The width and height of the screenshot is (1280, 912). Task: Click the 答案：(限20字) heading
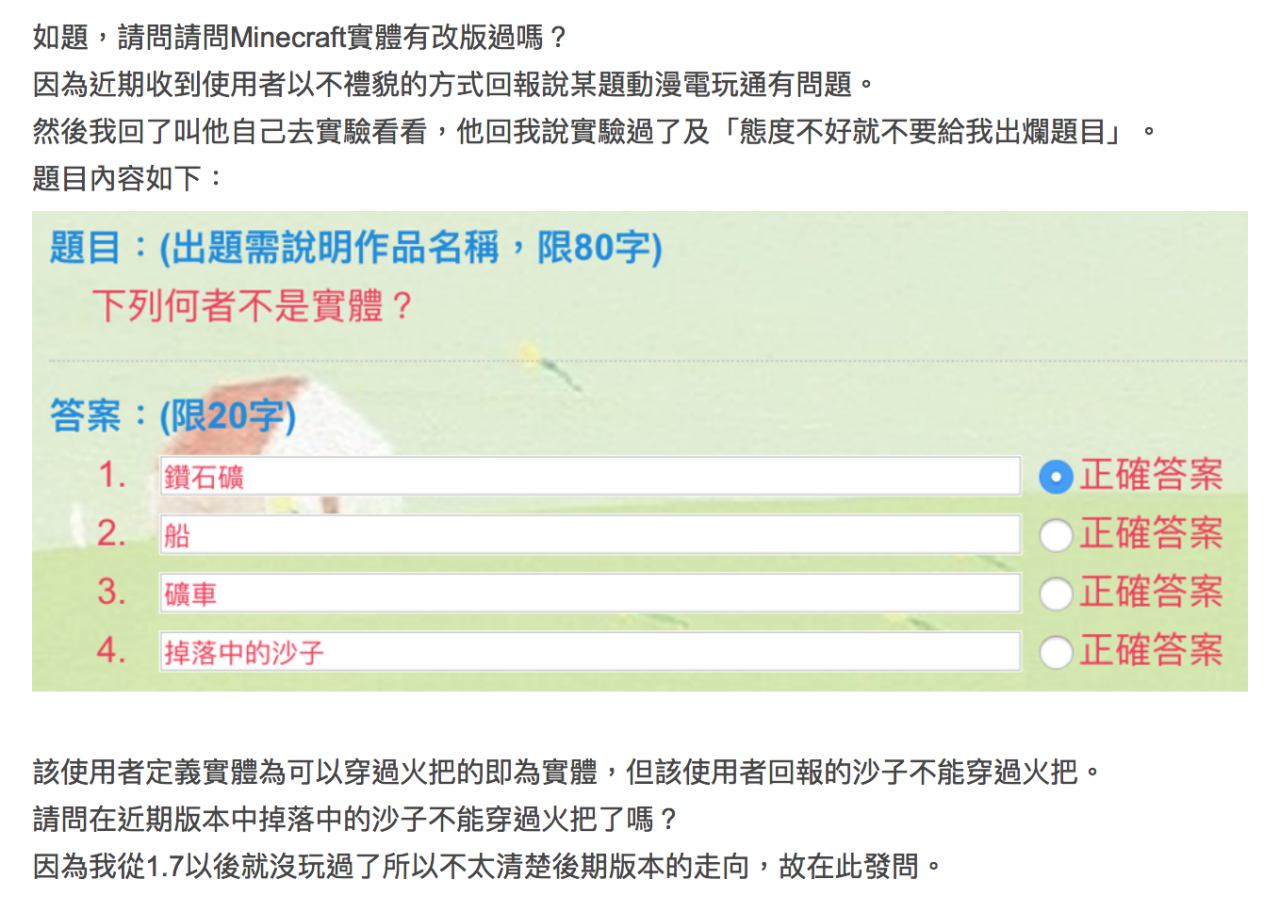coord(172,417)
